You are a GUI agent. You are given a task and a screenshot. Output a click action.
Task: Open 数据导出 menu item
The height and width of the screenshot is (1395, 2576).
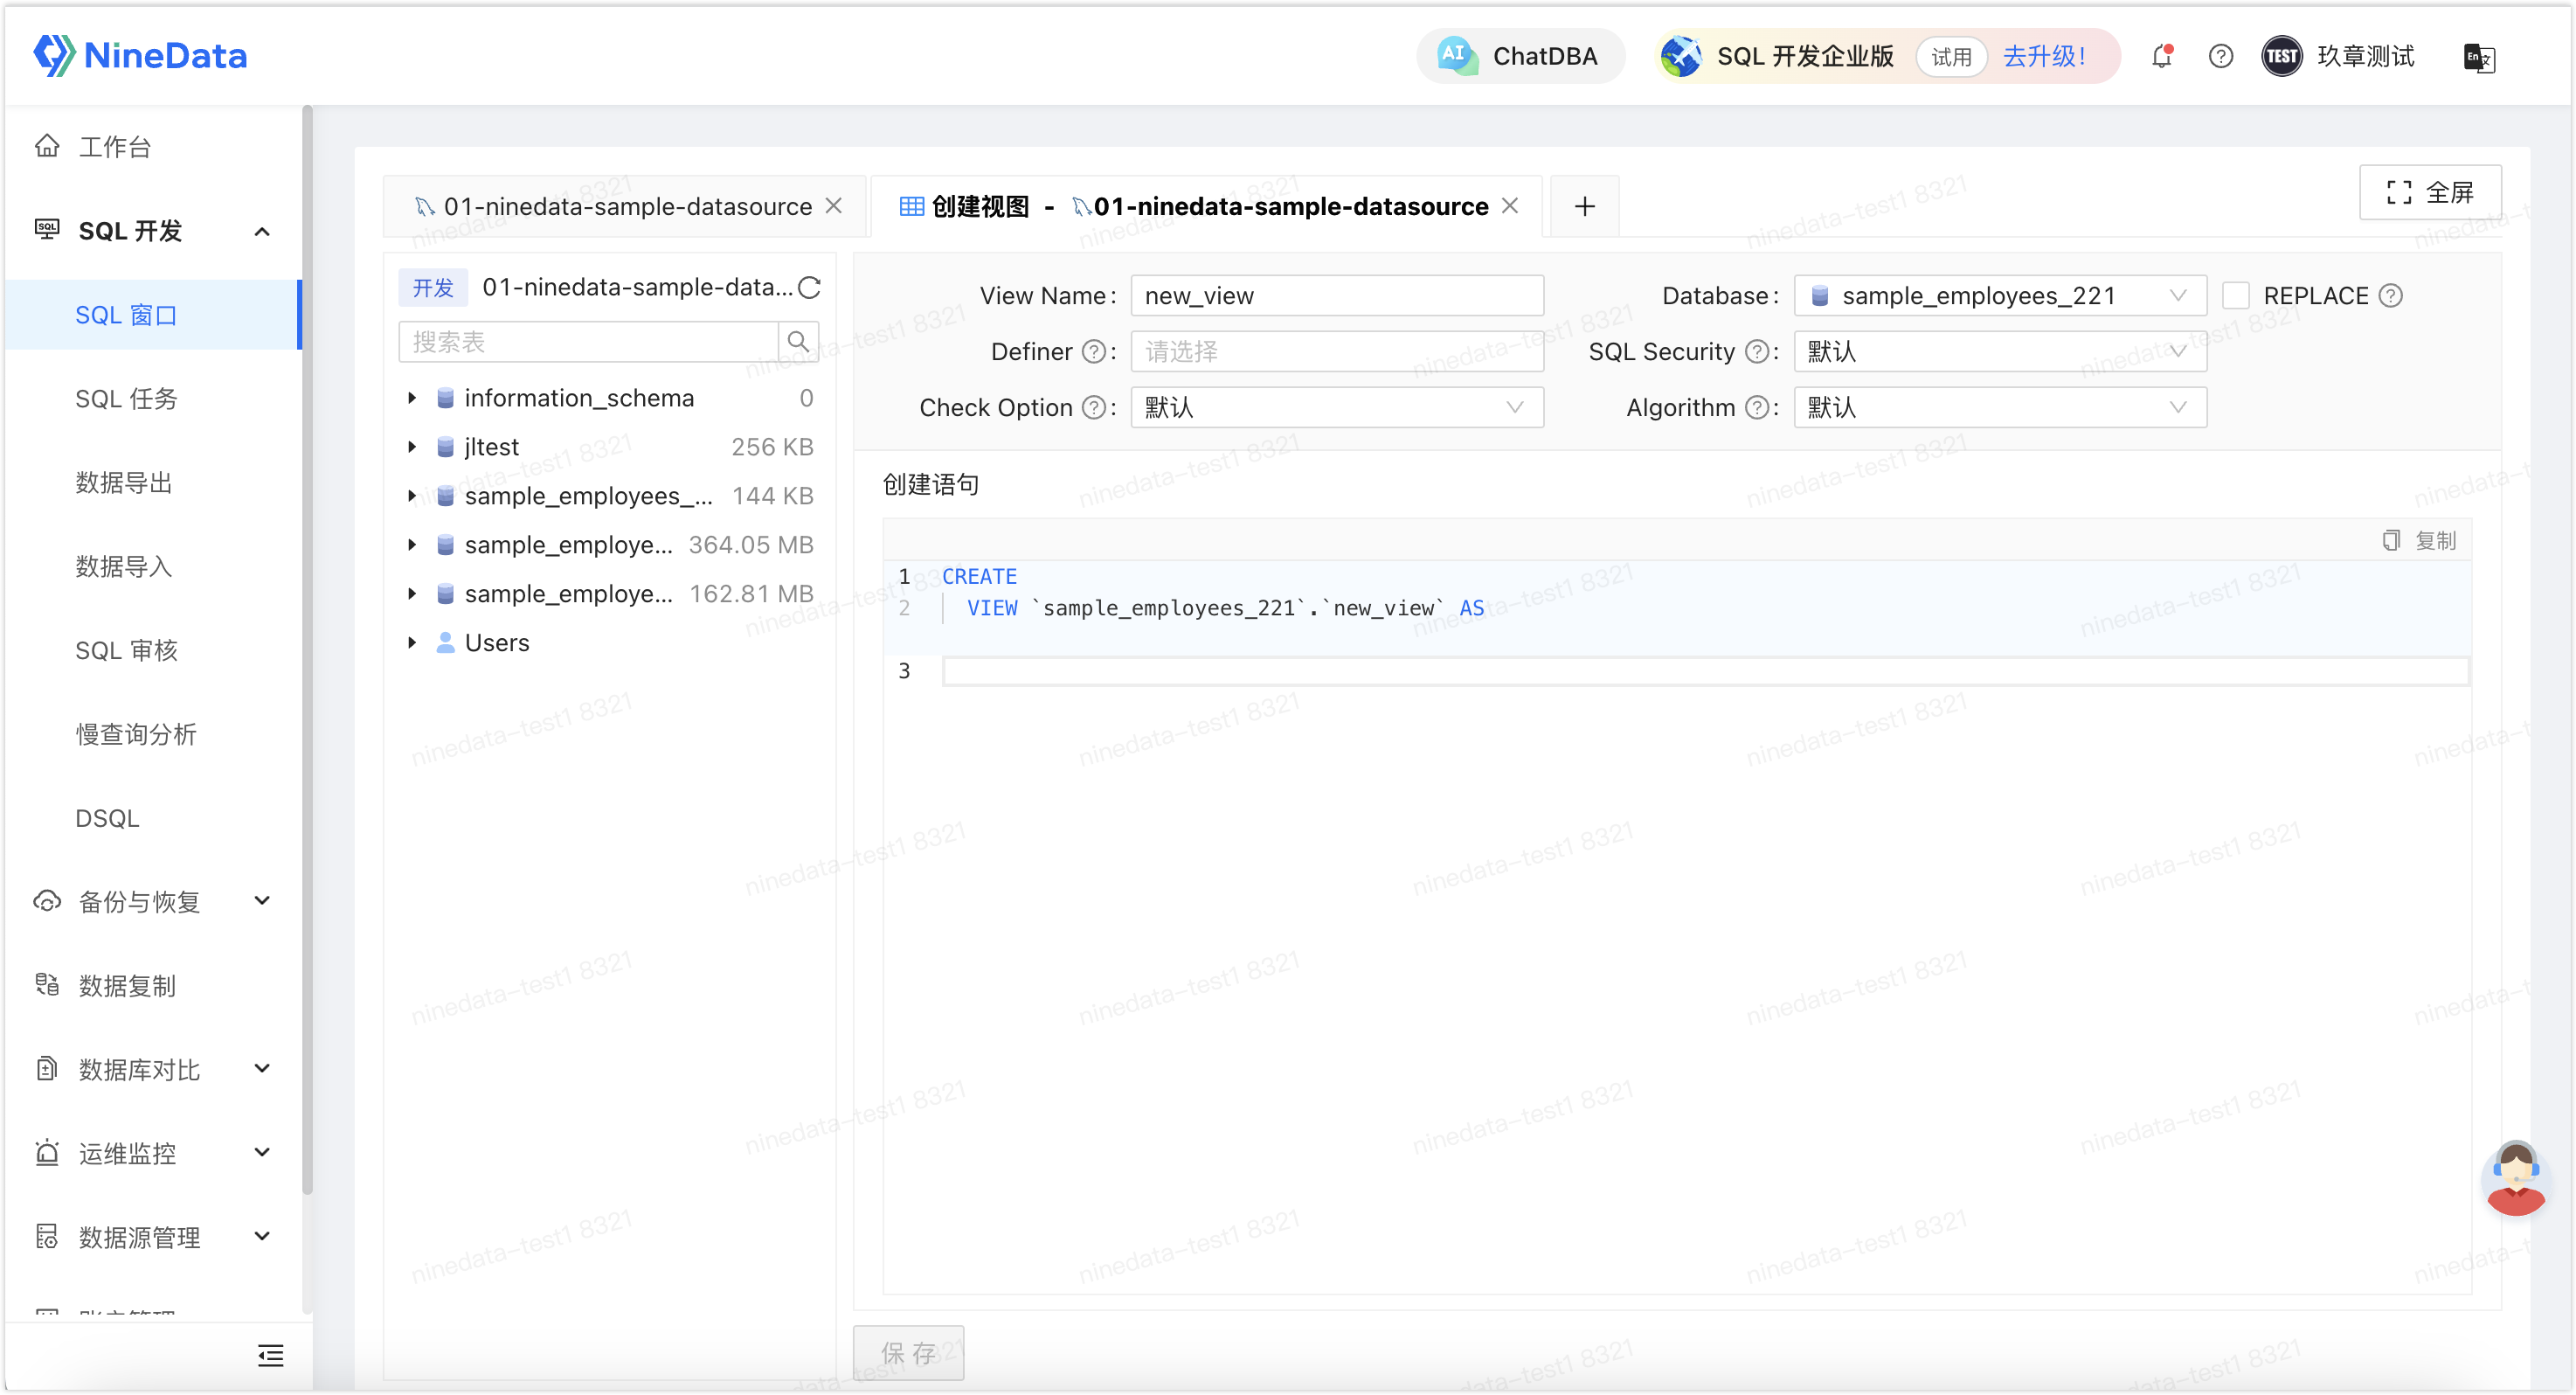click(124, 483)
